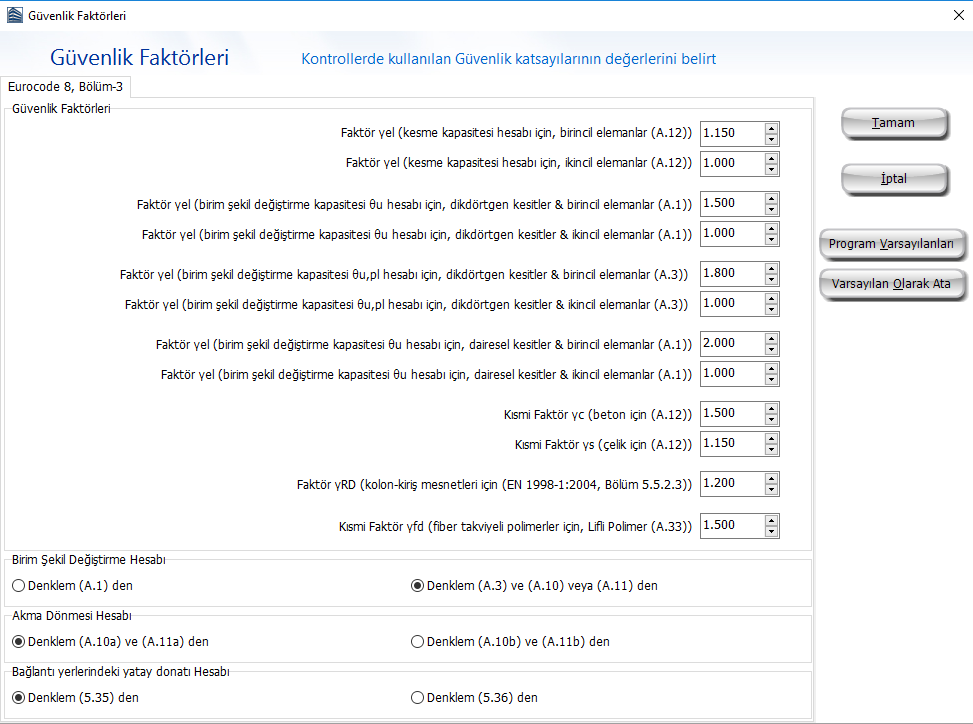Click the Tamam button
The height and width of the screenshot is (724, 973).
(893, 123)
